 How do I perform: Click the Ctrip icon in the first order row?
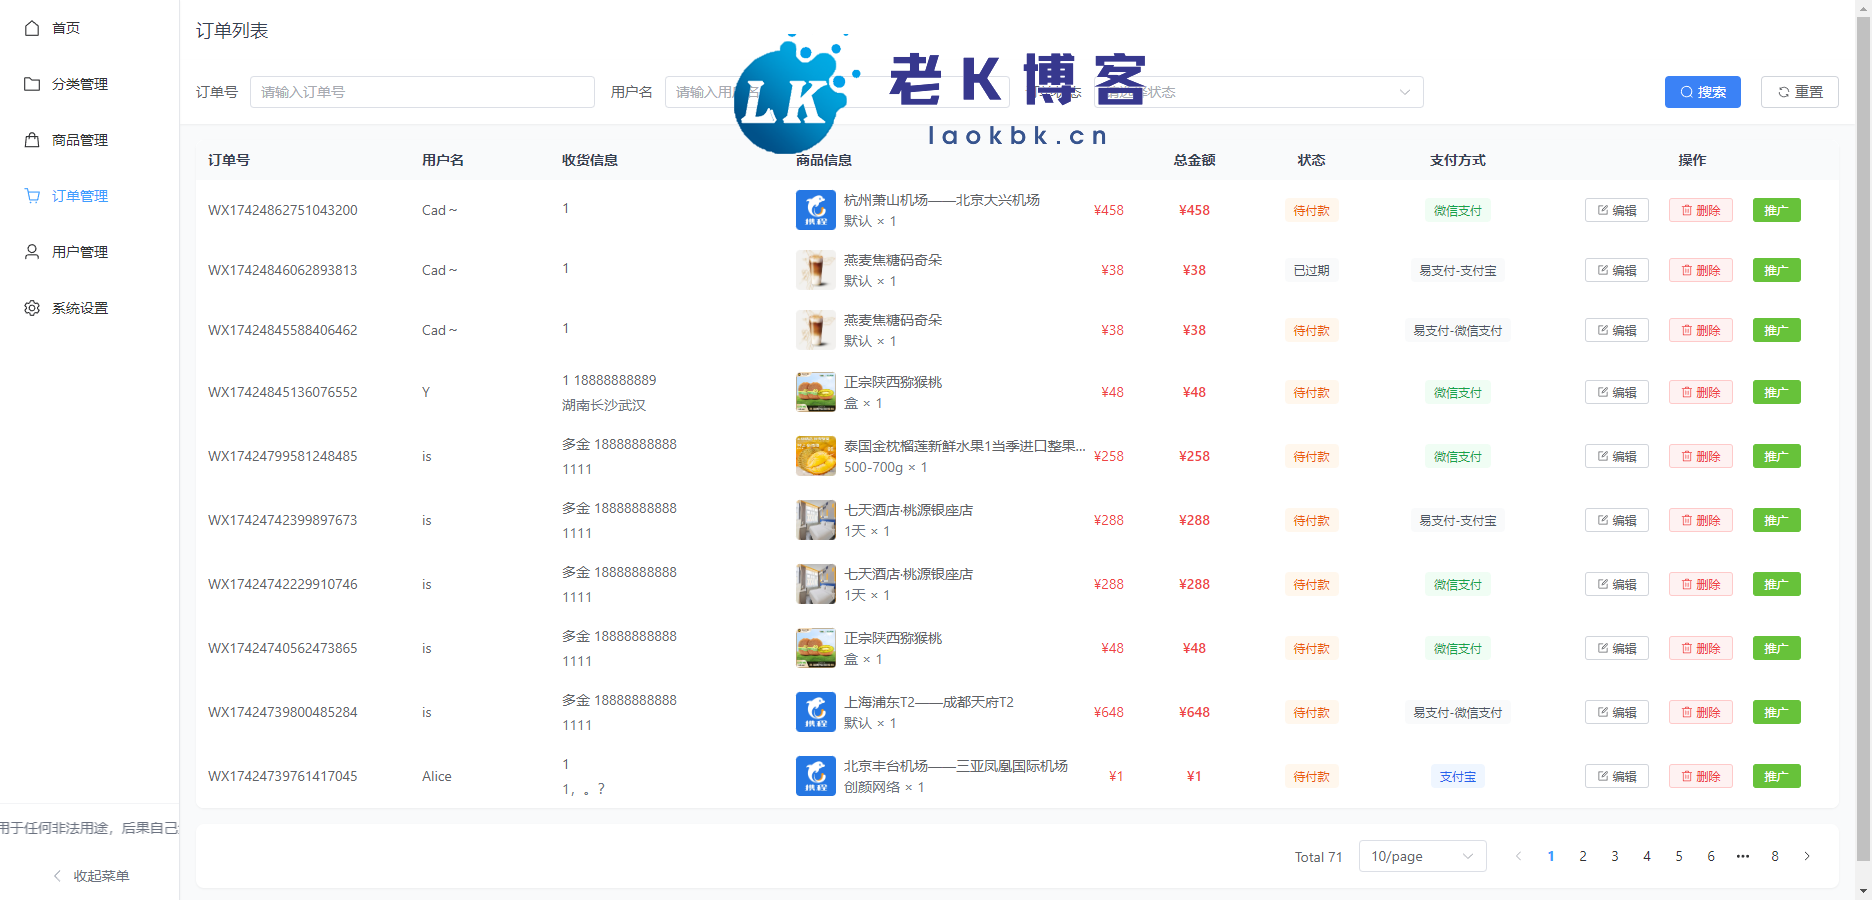point(815,210)
